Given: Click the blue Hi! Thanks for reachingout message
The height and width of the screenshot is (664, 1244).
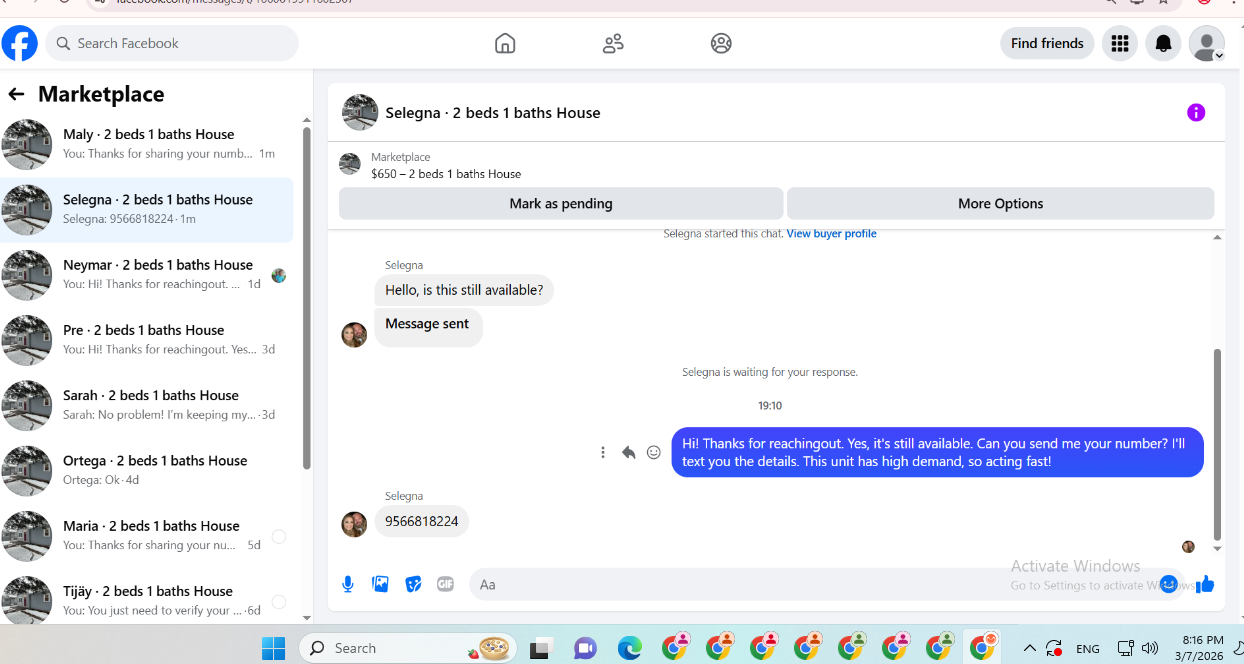Looking at the screenshot, I should tap(937, 452).
